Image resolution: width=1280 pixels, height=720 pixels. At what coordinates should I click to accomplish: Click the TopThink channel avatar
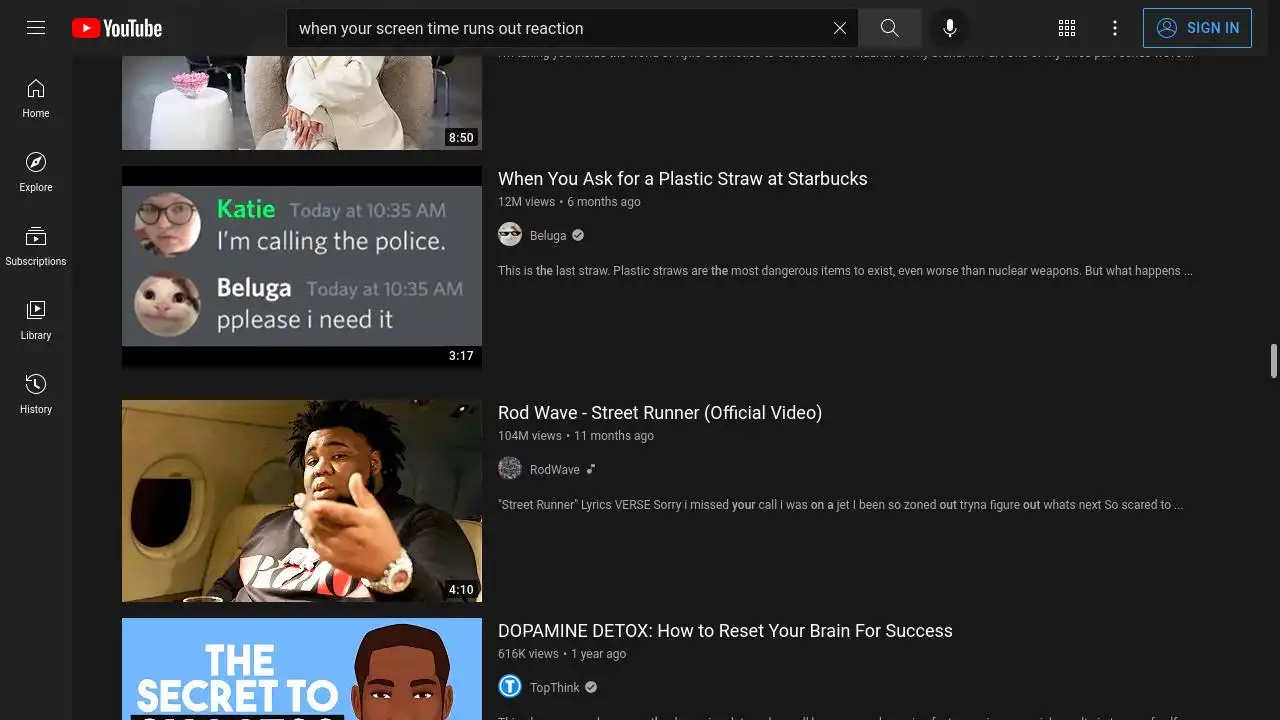510,687
